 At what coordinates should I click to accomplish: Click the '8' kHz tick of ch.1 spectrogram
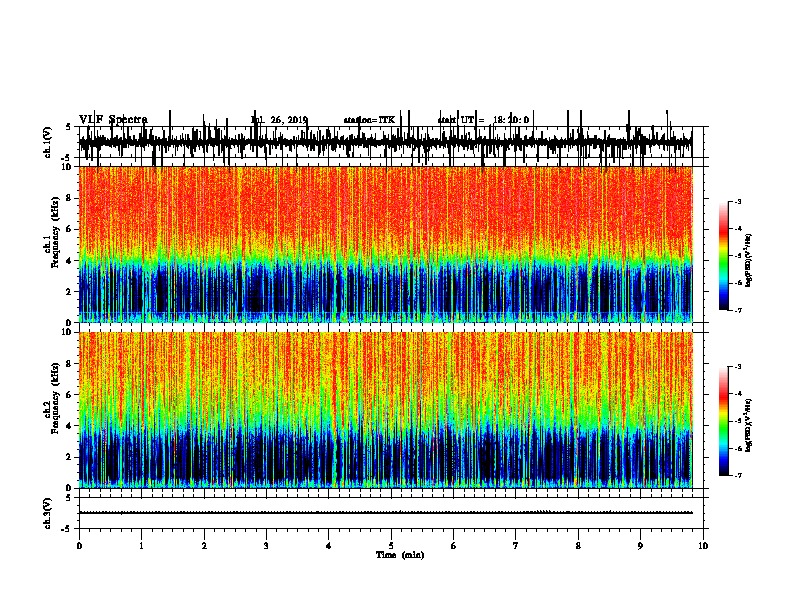(70, 198)
